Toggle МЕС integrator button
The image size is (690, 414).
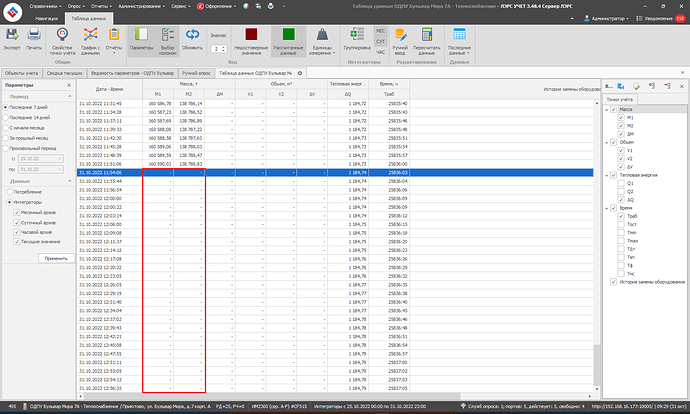tap(380, 31)
